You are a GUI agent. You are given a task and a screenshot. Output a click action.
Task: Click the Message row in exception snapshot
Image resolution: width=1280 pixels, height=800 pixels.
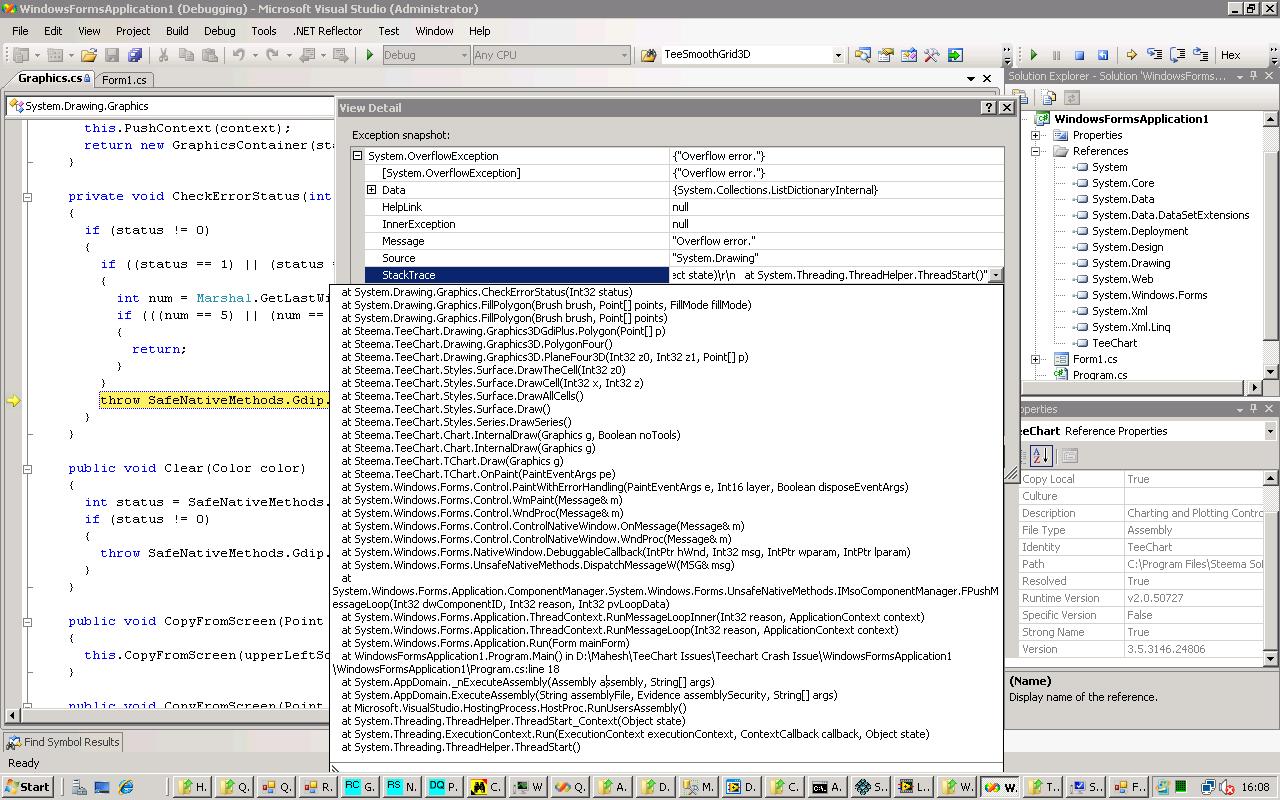679,241
